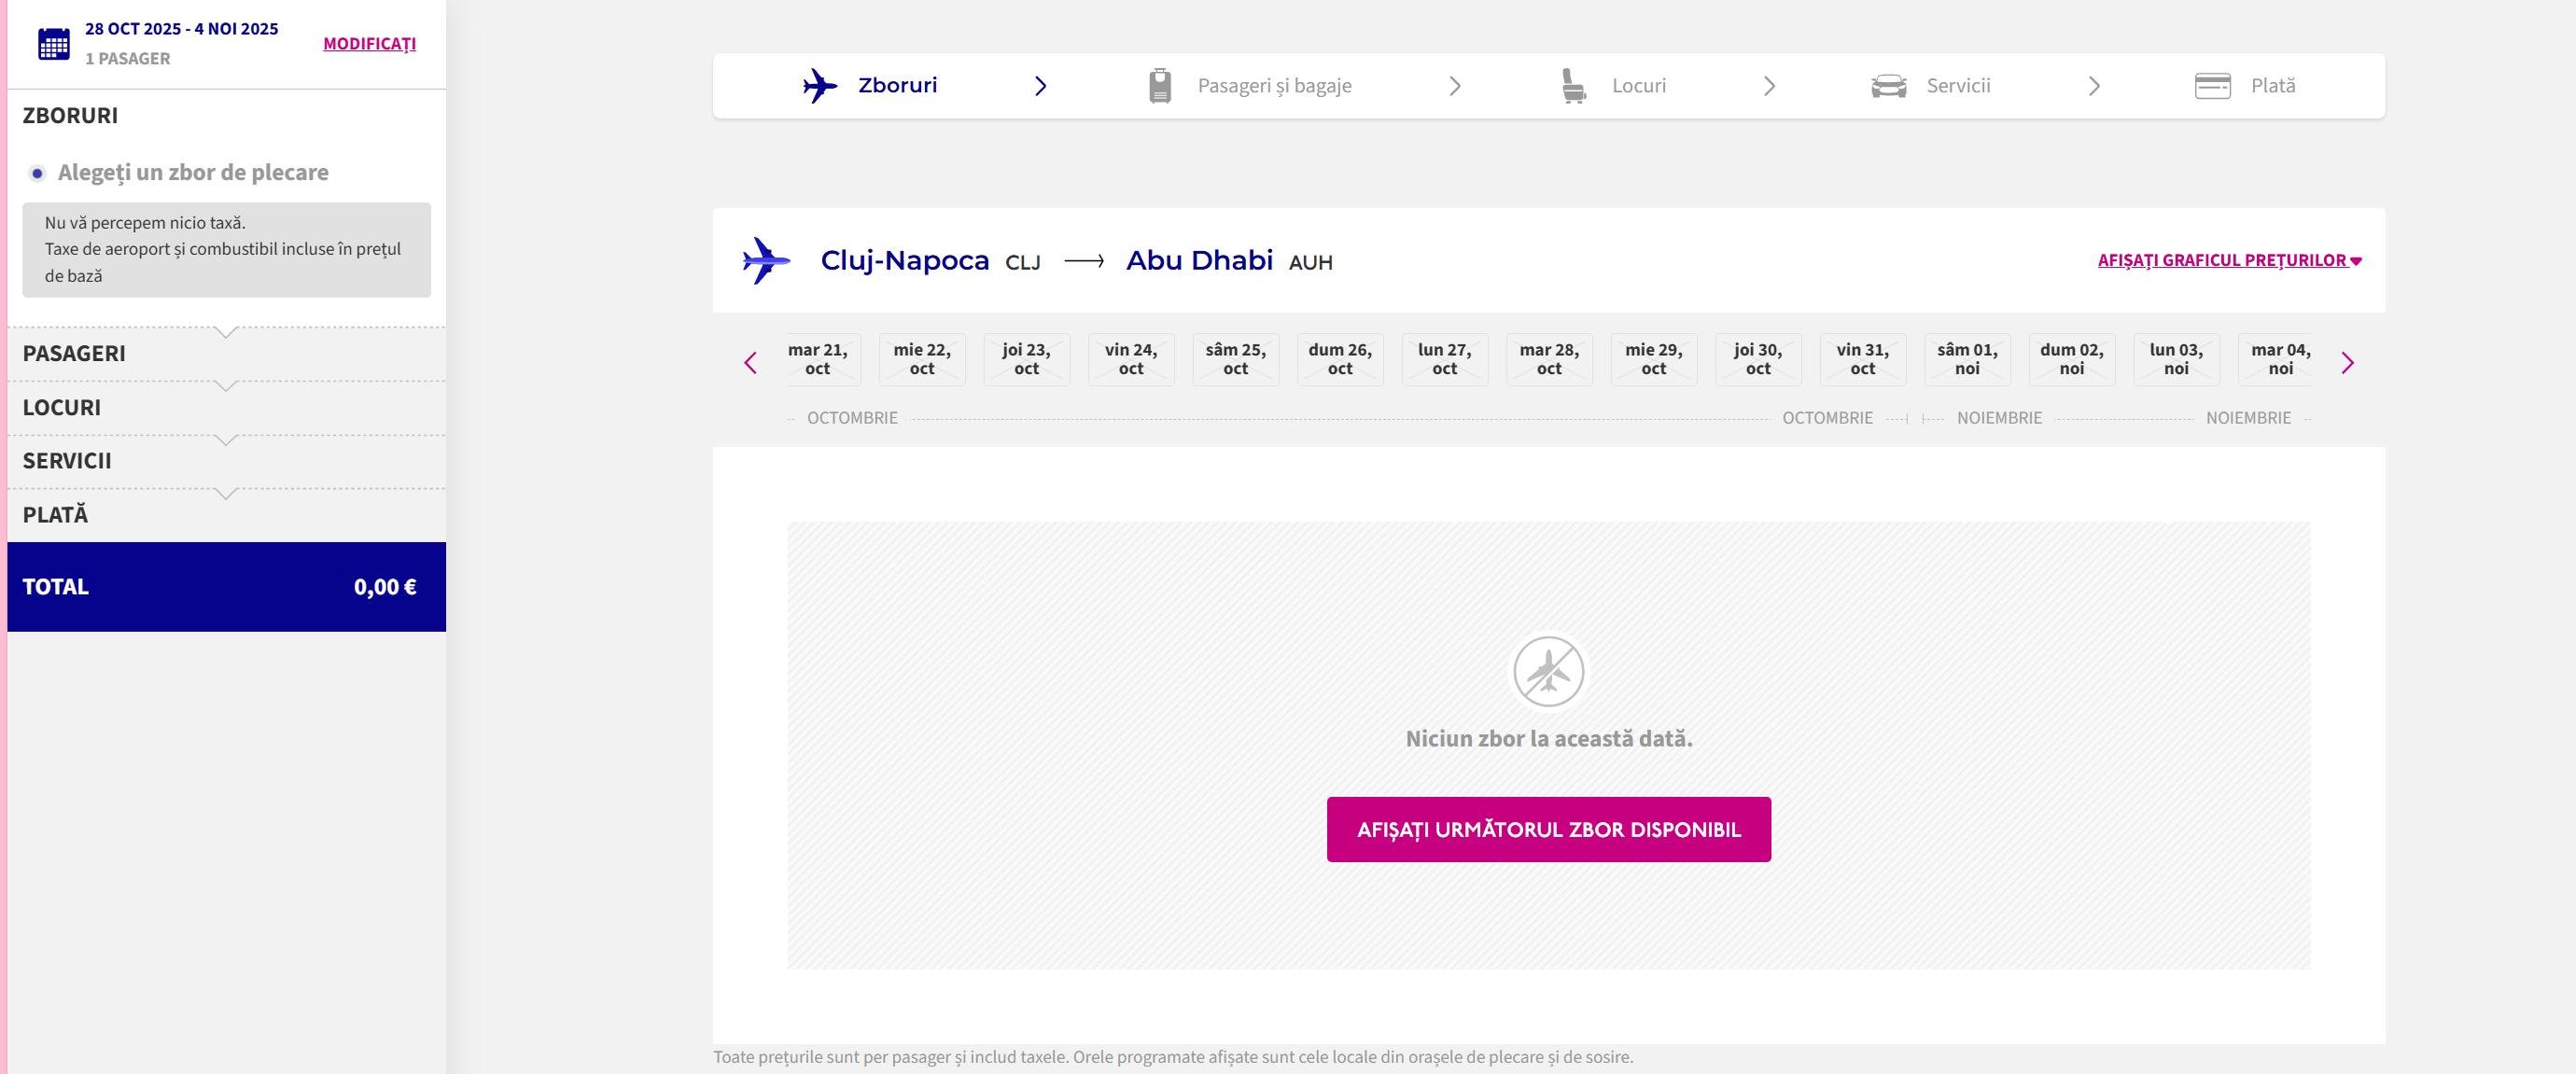Screen dimensions: 2576x1074
Task: Click the luggage icon for Pasageri și bagaje
Action: [1160, 86]
